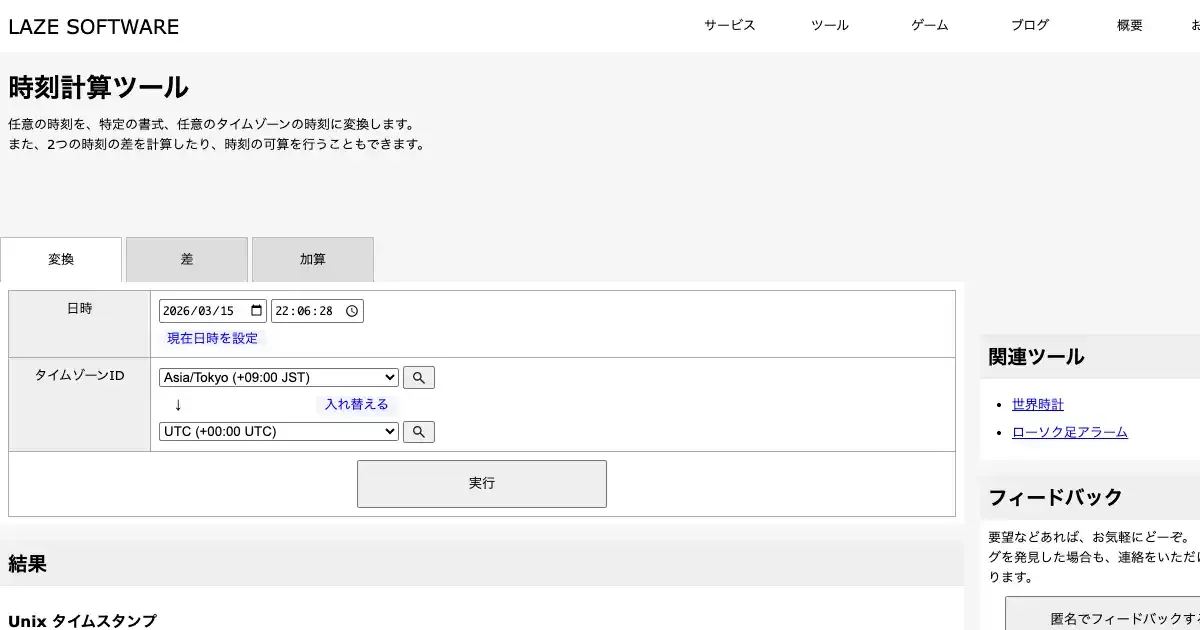Click 入れ替える to swap timezones
The image size is (1200, 630).
(356, 405)
